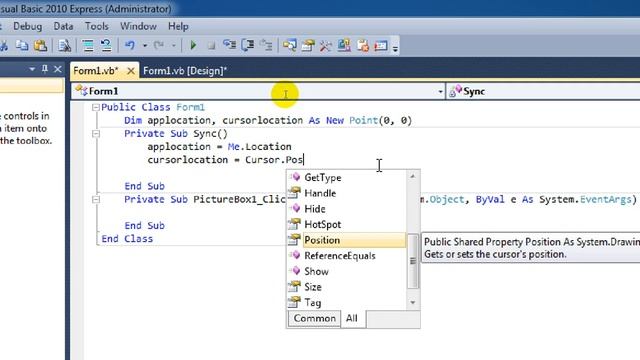Choose Size in the IntelliSense list
Screen dimensions: 640x360
347,287
